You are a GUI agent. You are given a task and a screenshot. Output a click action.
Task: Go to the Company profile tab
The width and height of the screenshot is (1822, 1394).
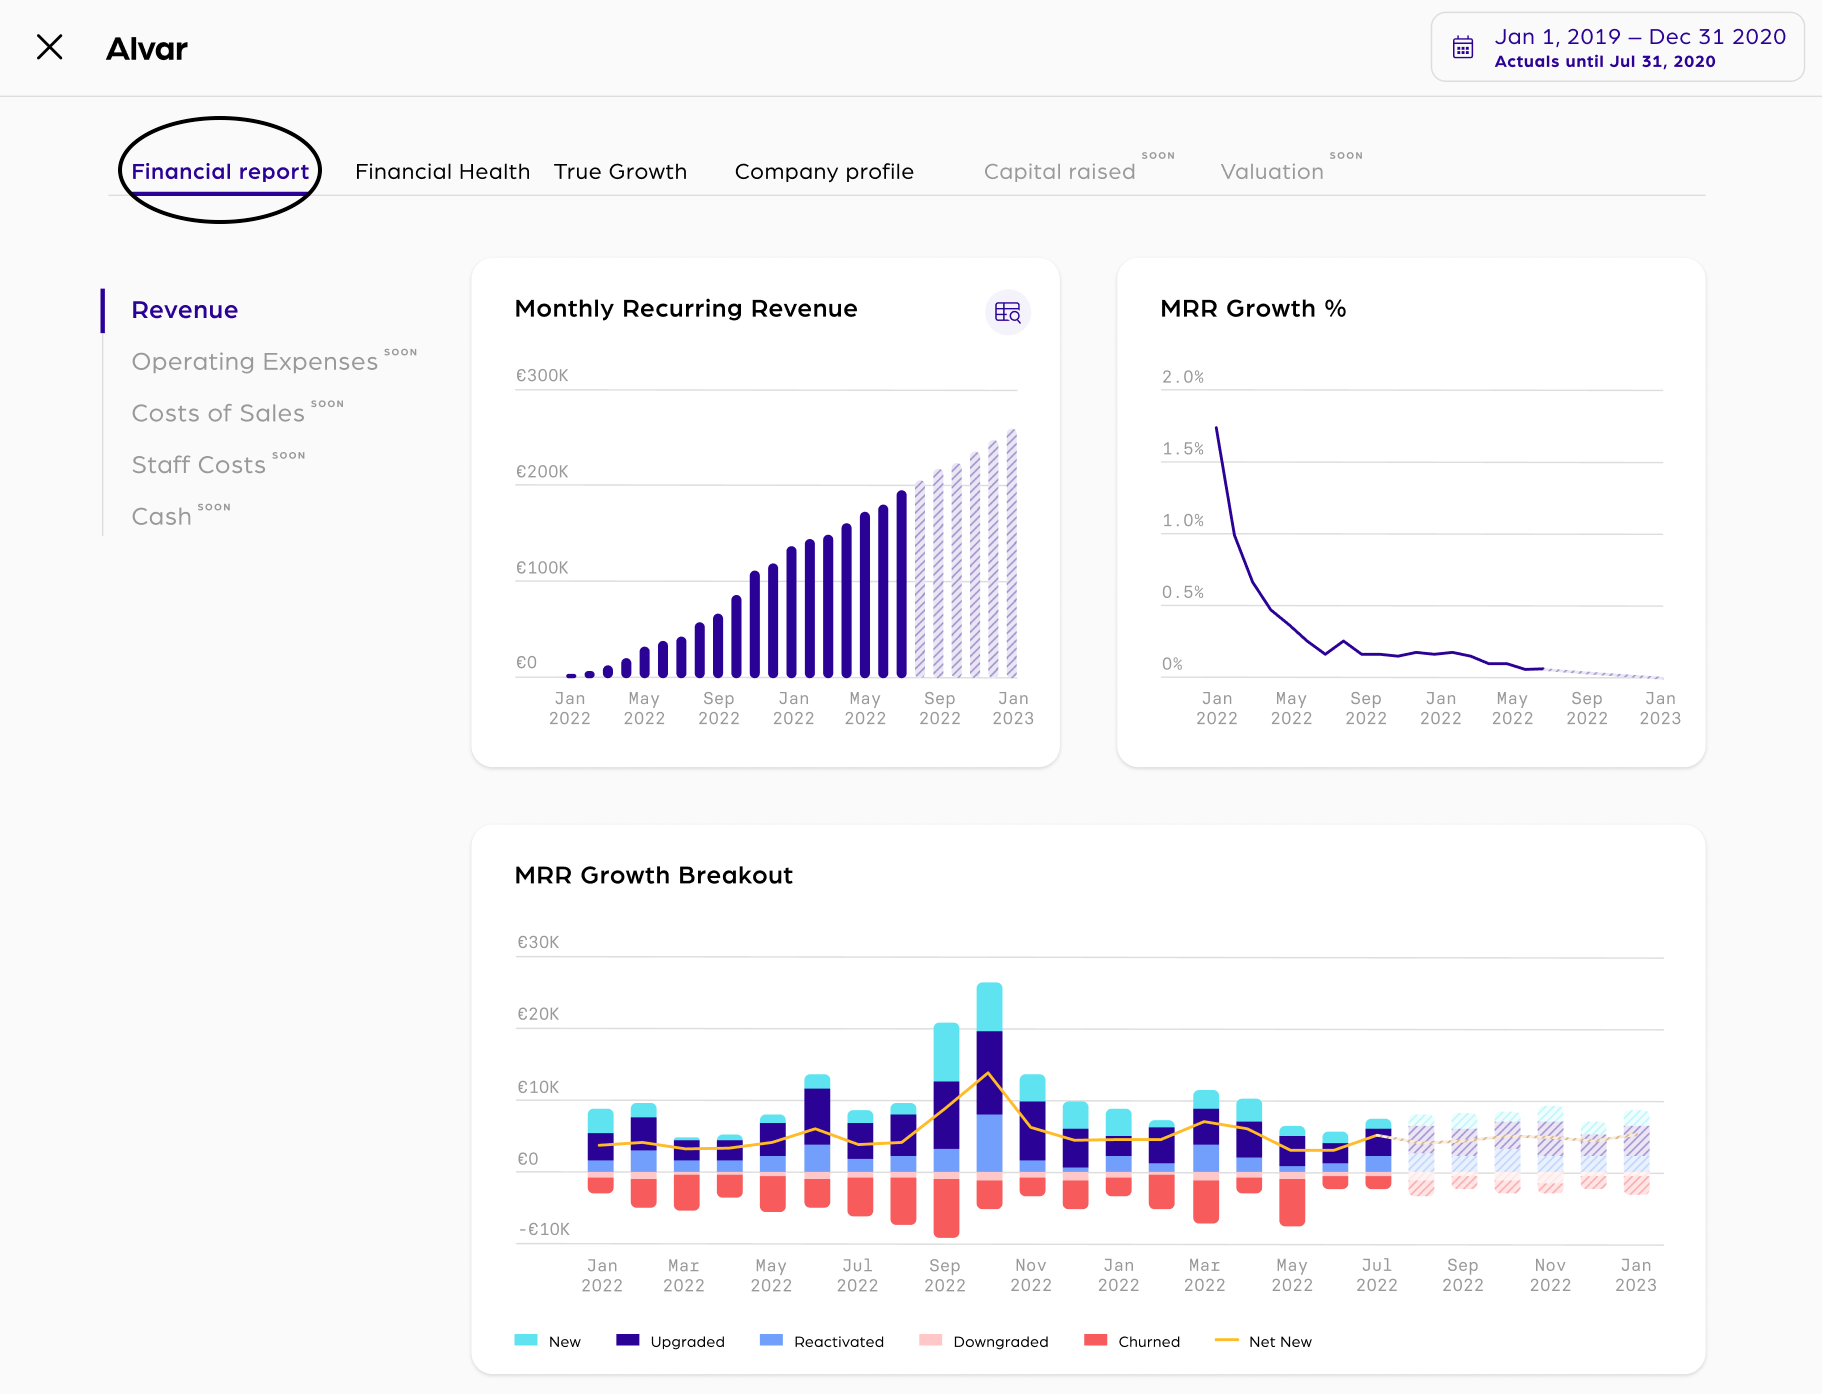824,171
